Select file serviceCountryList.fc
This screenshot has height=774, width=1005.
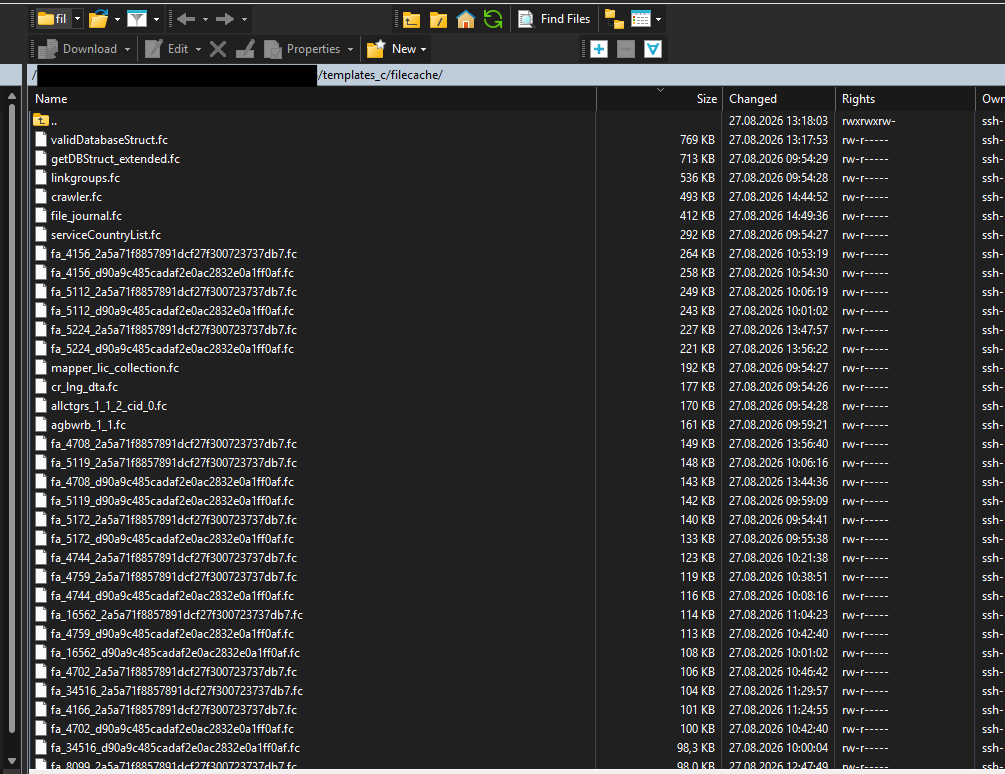[x=106, y=235]
